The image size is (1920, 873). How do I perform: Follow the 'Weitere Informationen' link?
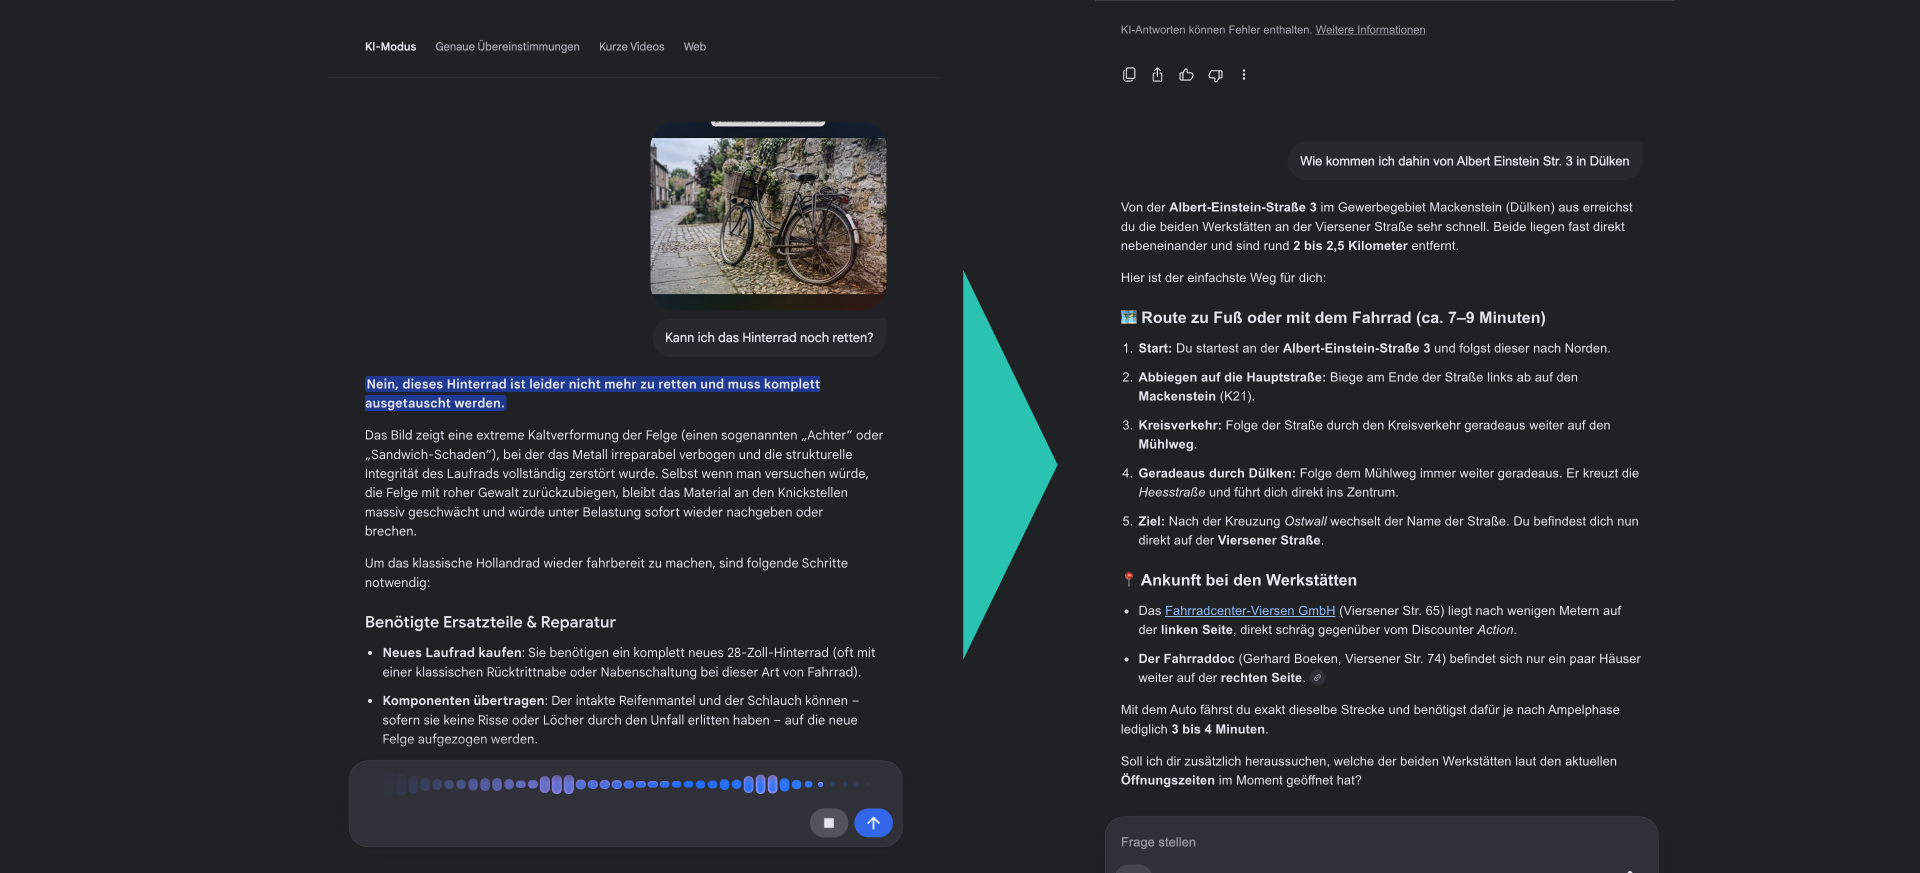click(1370, 30)
